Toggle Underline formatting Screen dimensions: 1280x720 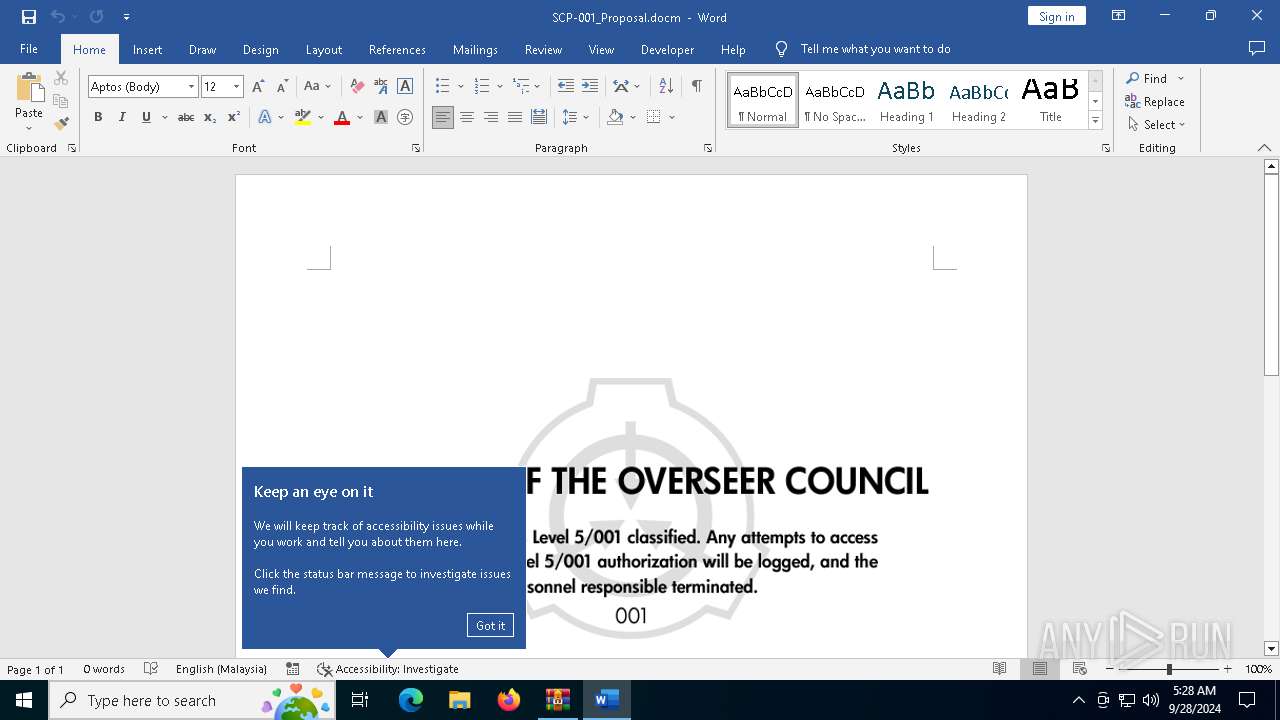pos(146,117)
